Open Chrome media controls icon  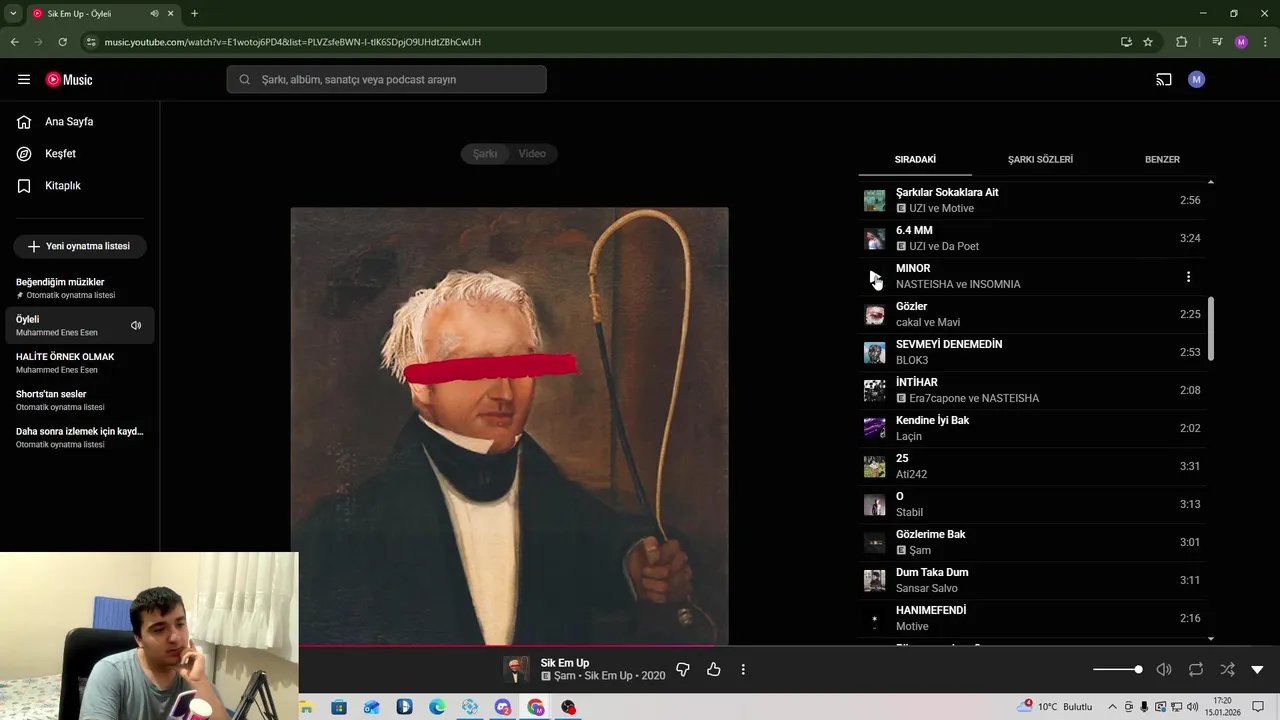pyautogui.click(x=1217, y=42)
